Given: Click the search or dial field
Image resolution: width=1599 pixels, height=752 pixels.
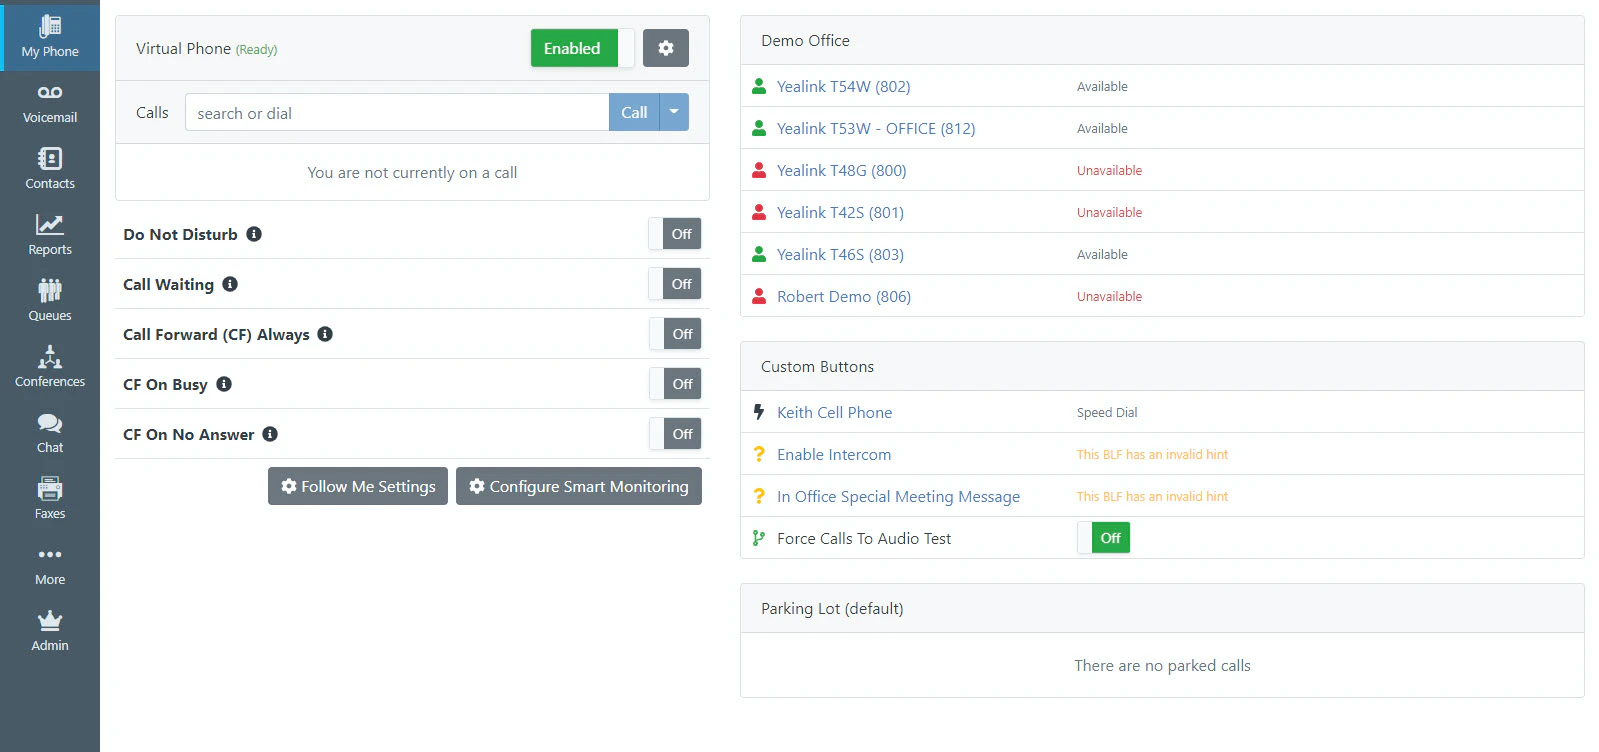Looking at the screenshot, I should click(397, 112).
